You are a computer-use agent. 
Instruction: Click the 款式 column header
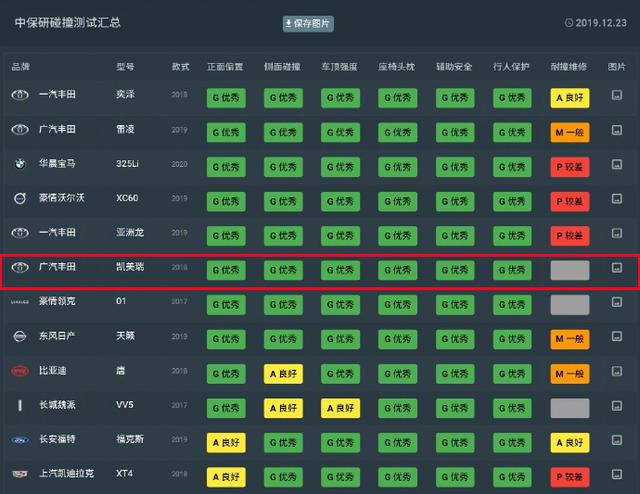(180, 67)
